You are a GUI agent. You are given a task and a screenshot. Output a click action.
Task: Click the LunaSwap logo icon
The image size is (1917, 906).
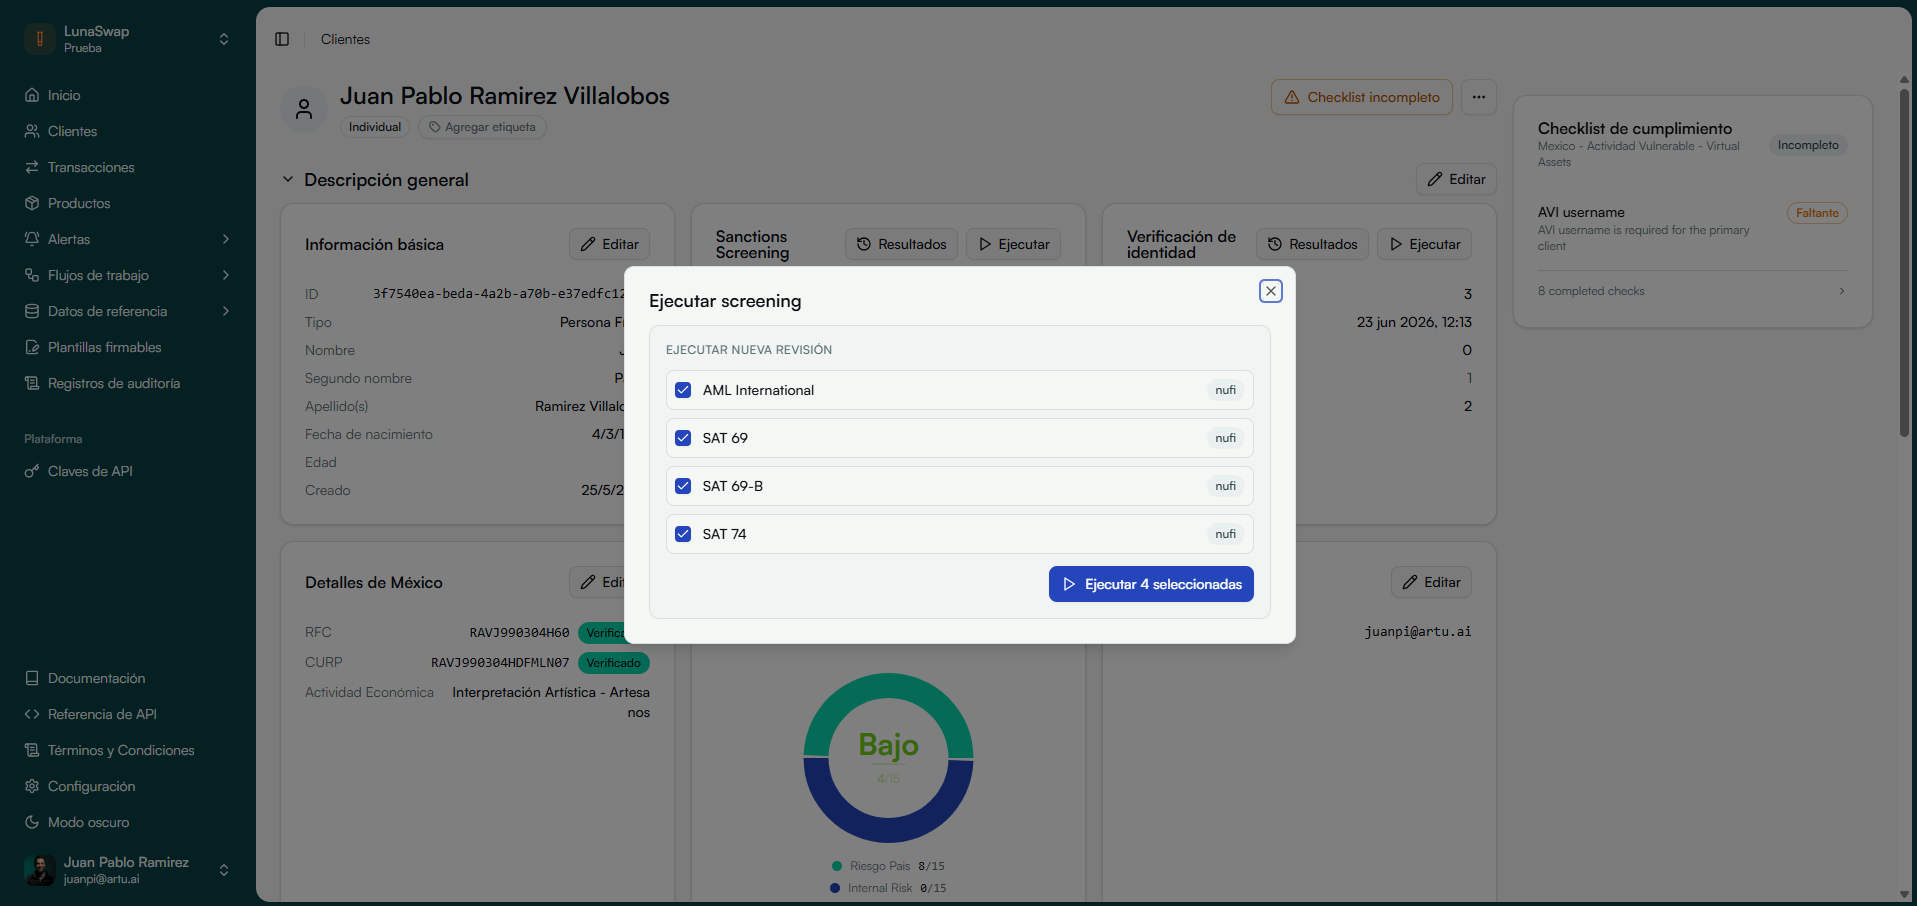click(x=40, y=39)
